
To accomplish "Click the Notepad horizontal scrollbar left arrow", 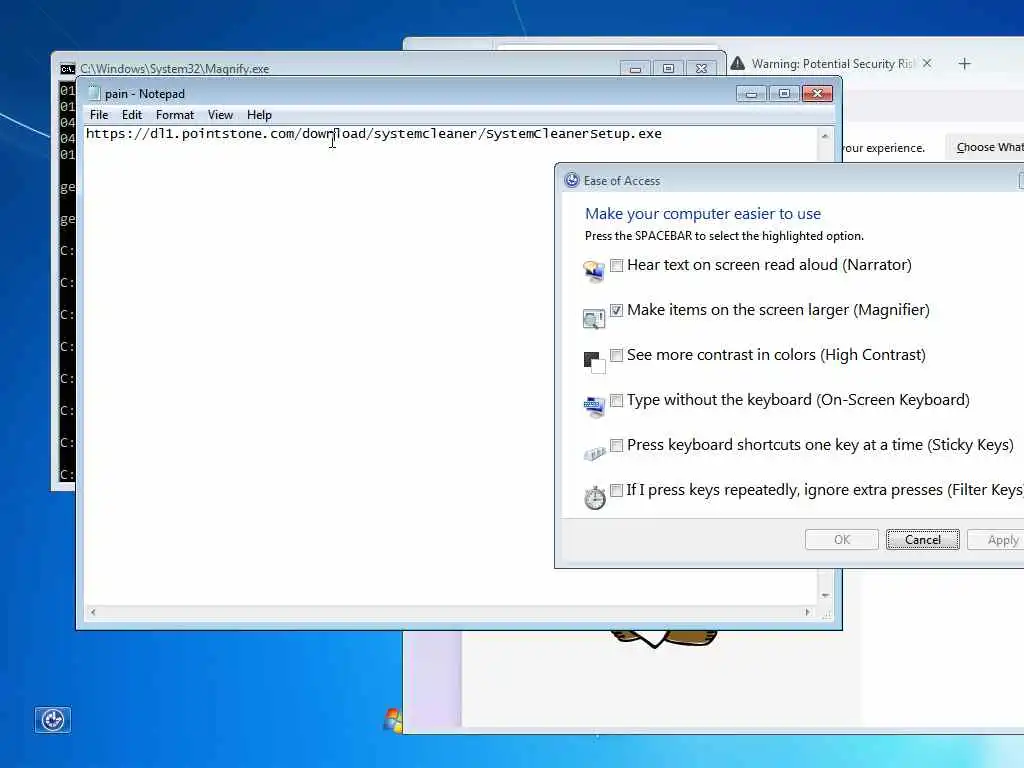I will (x=93, y=612).
